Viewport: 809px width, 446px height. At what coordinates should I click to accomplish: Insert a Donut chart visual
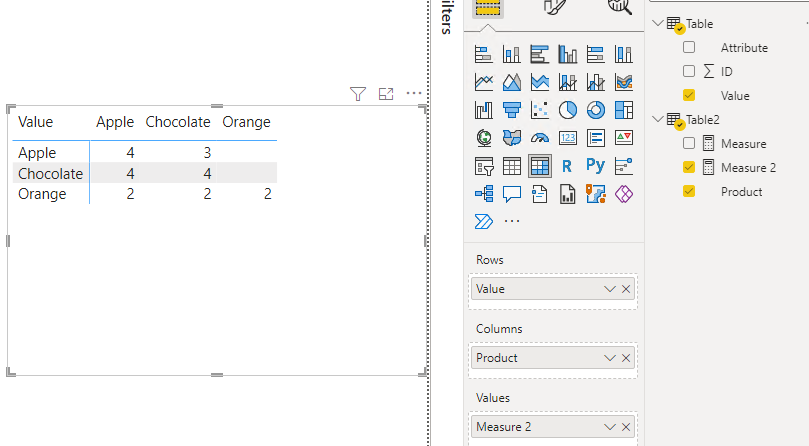click(x=595, y=110)
